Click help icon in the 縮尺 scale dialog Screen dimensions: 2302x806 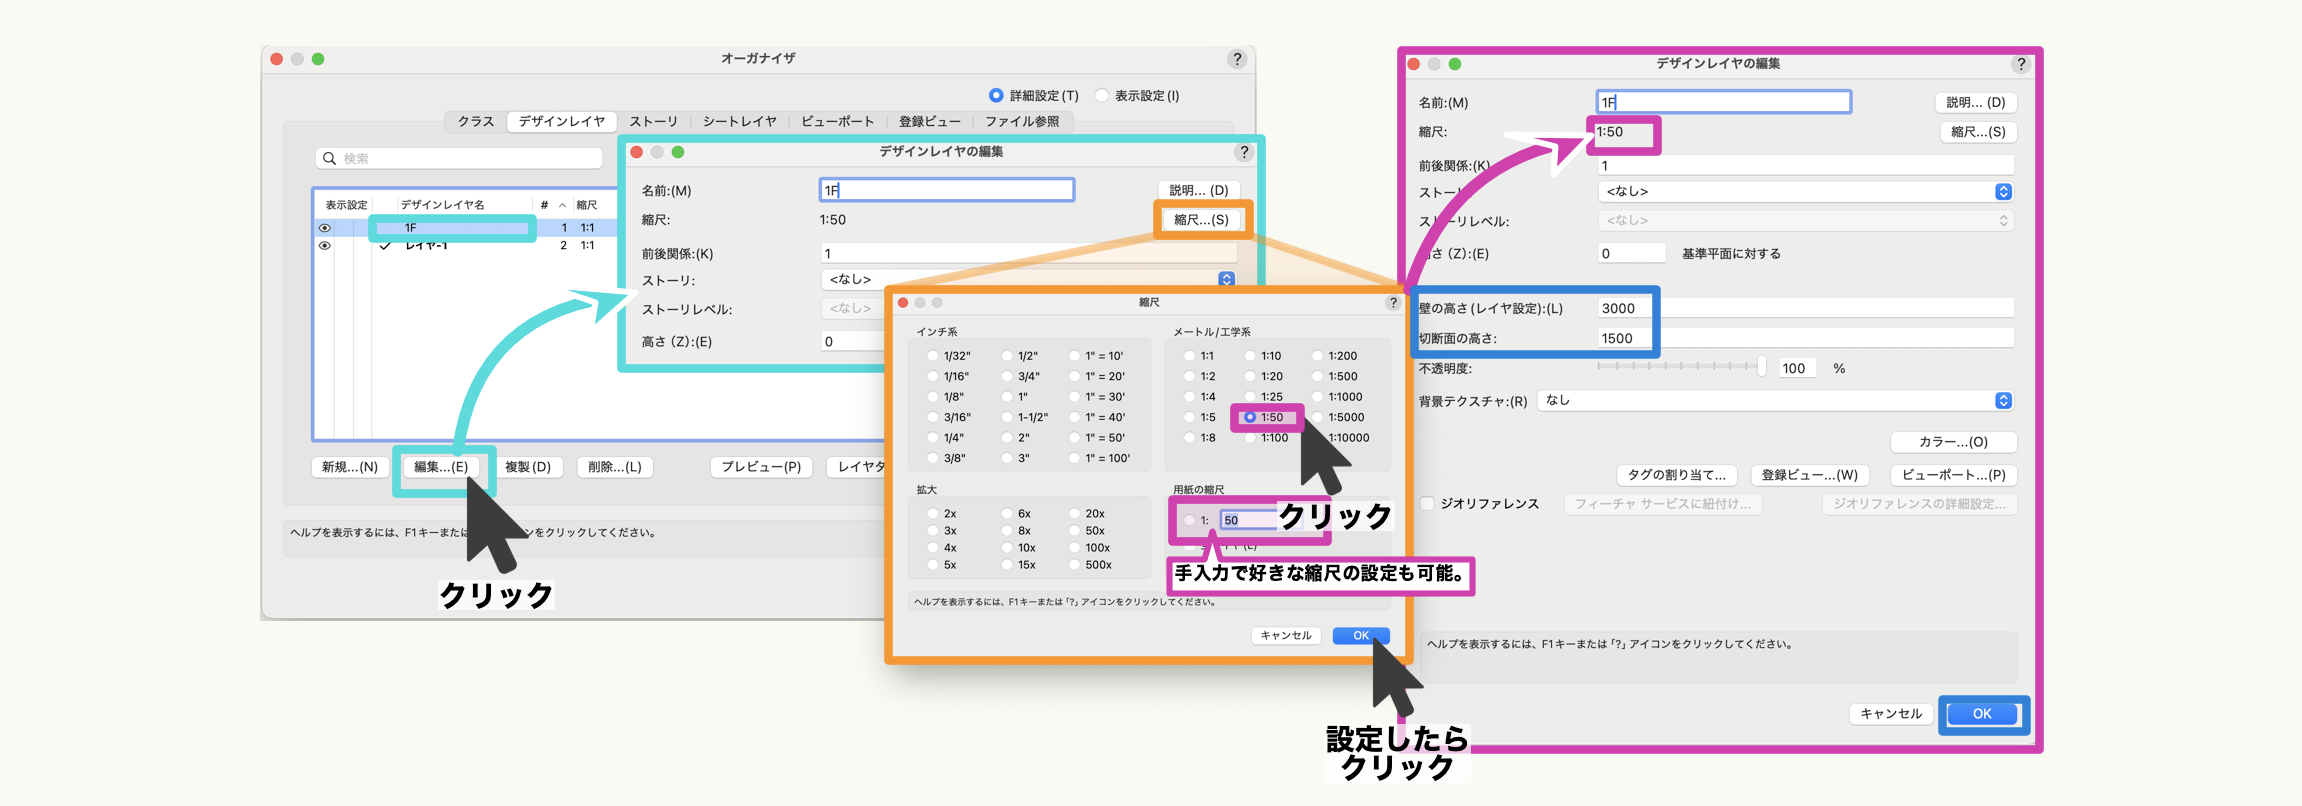pos(1392,303)
